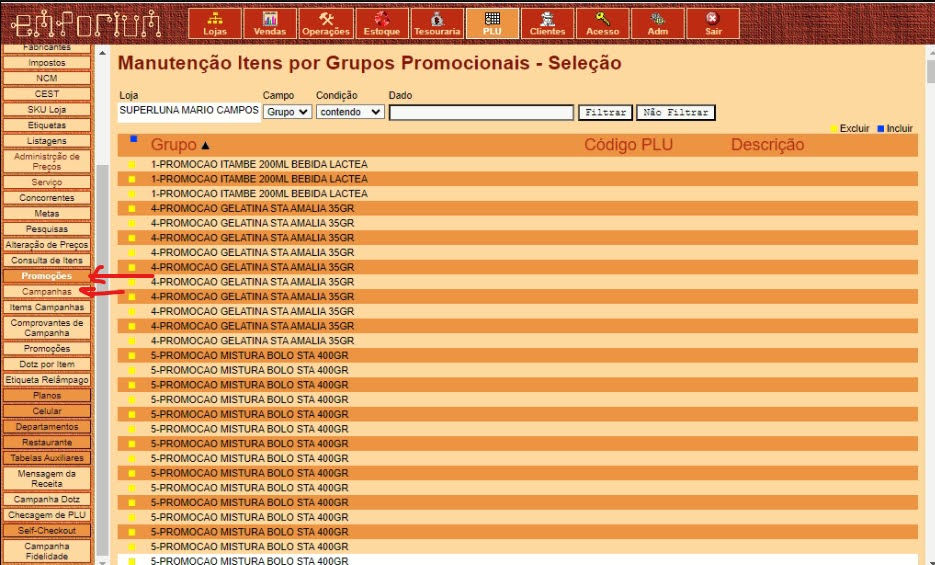Open Metas in the side menu

point(47,213)
